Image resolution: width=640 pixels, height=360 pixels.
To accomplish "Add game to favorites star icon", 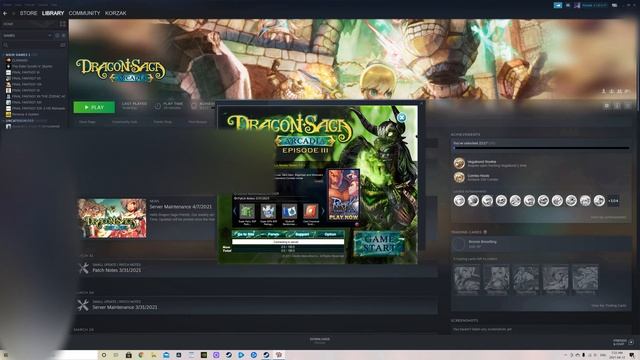I will [628, 106].
